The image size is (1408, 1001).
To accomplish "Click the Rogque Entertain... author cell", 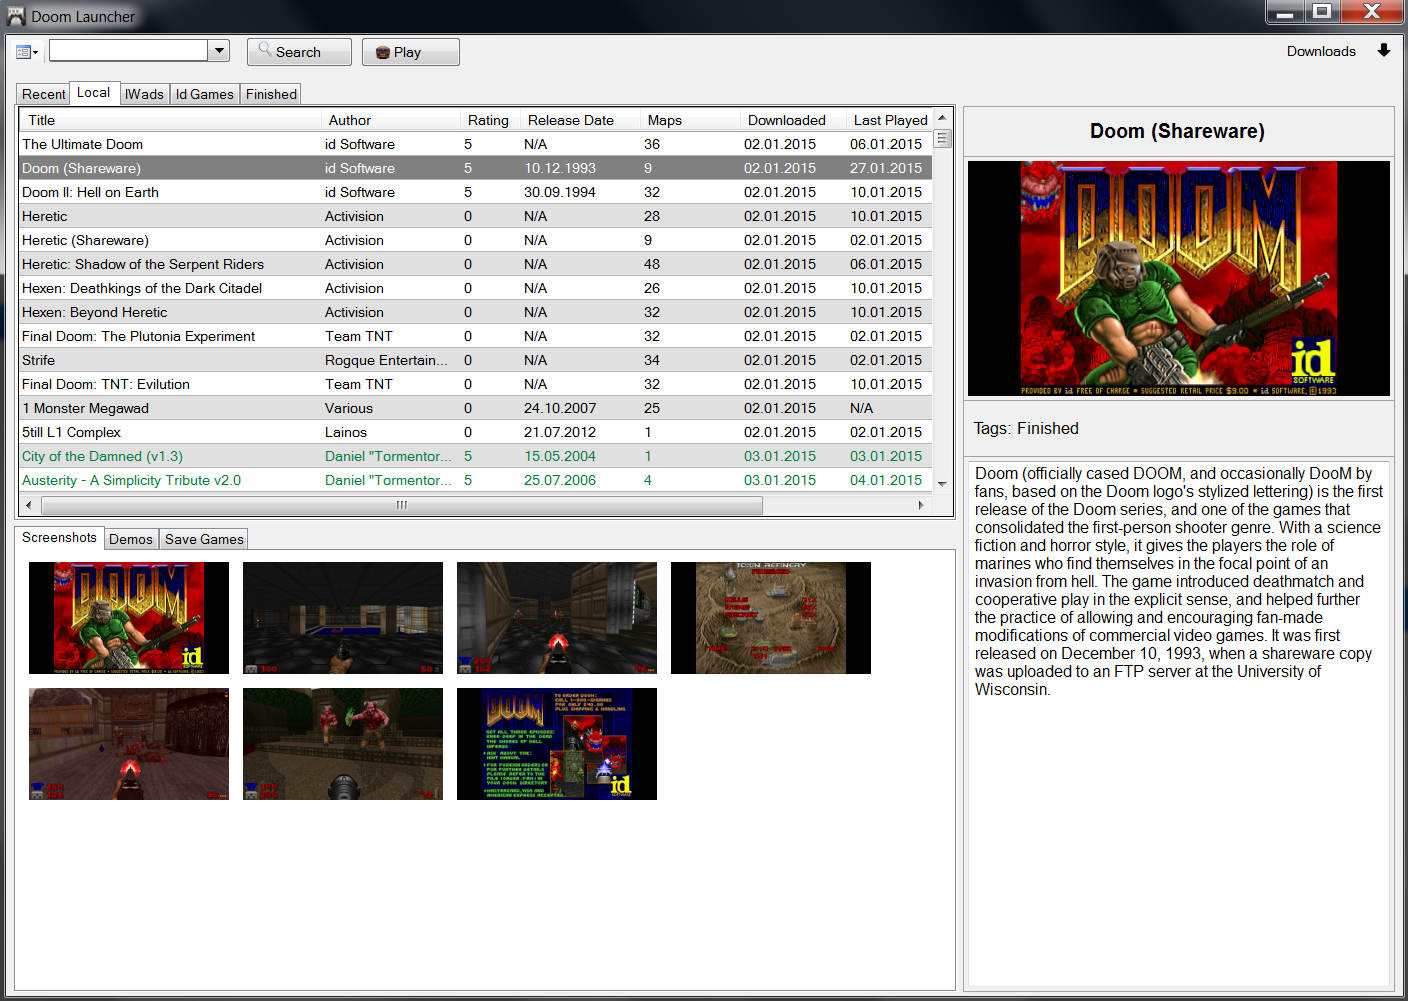I will (x=386, y=360).
